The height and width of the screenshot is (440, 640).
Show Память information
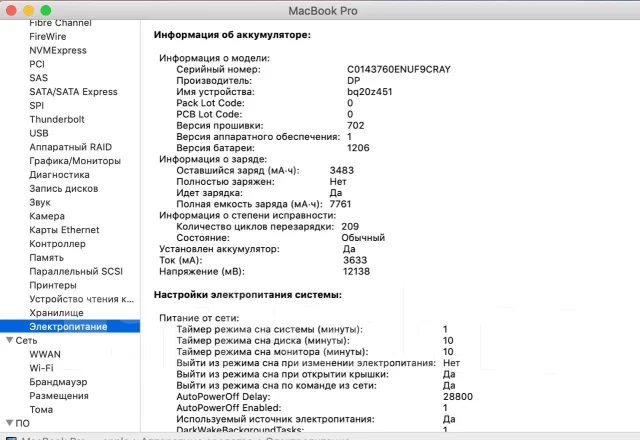pyautogui.click(x=47, y=258)
